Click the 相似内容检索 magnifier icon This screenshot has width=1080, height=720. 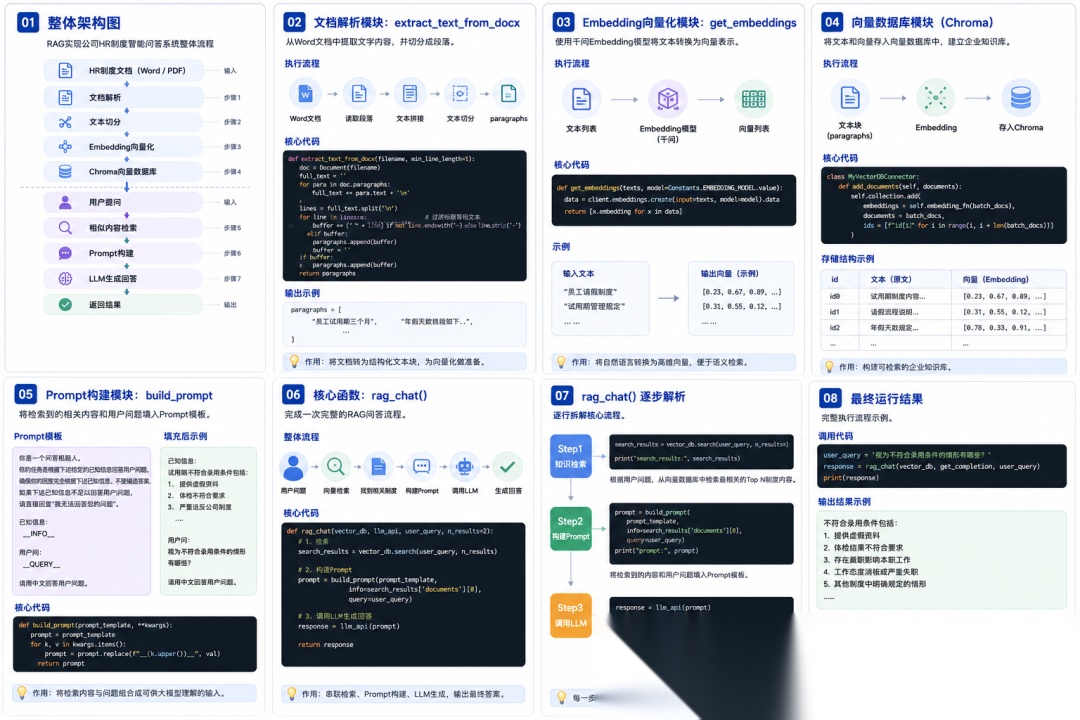point(65,227)
